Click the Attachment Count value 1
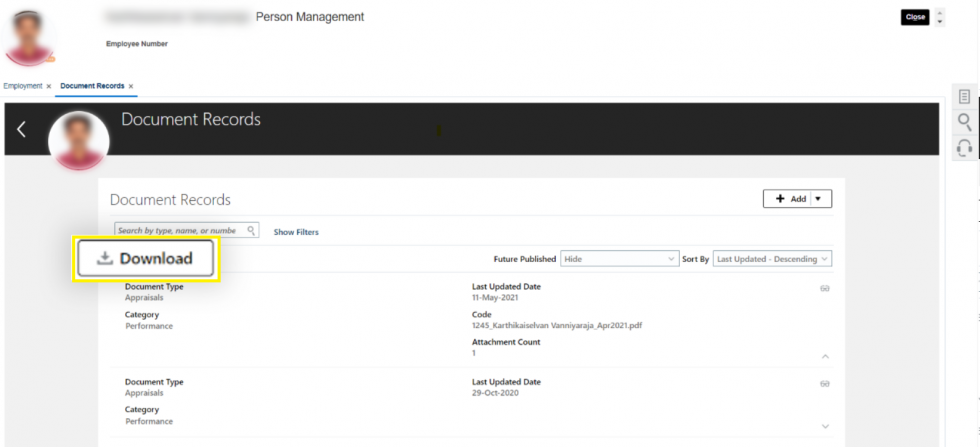Image resolution: width=980 pixels, height=447 pixels. (x=474, y=353)
